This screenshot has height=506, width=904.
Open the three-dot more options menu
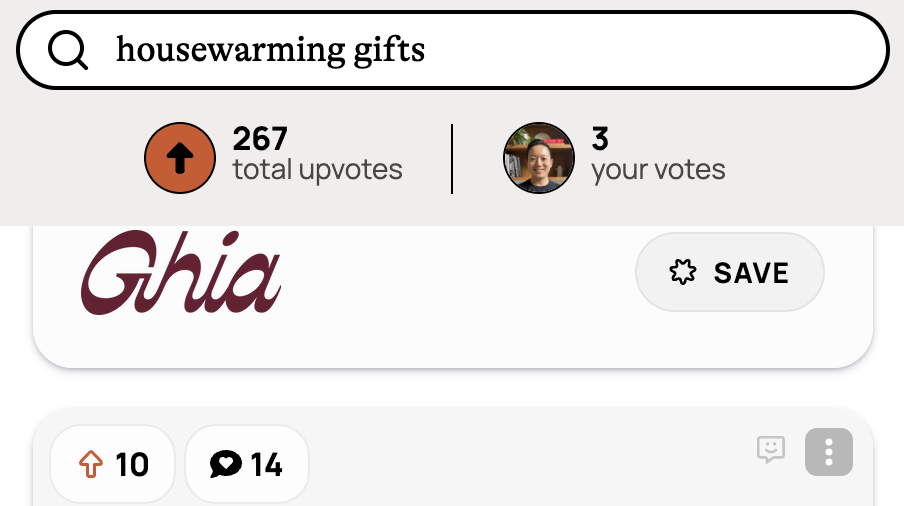(x=829, y=452)
